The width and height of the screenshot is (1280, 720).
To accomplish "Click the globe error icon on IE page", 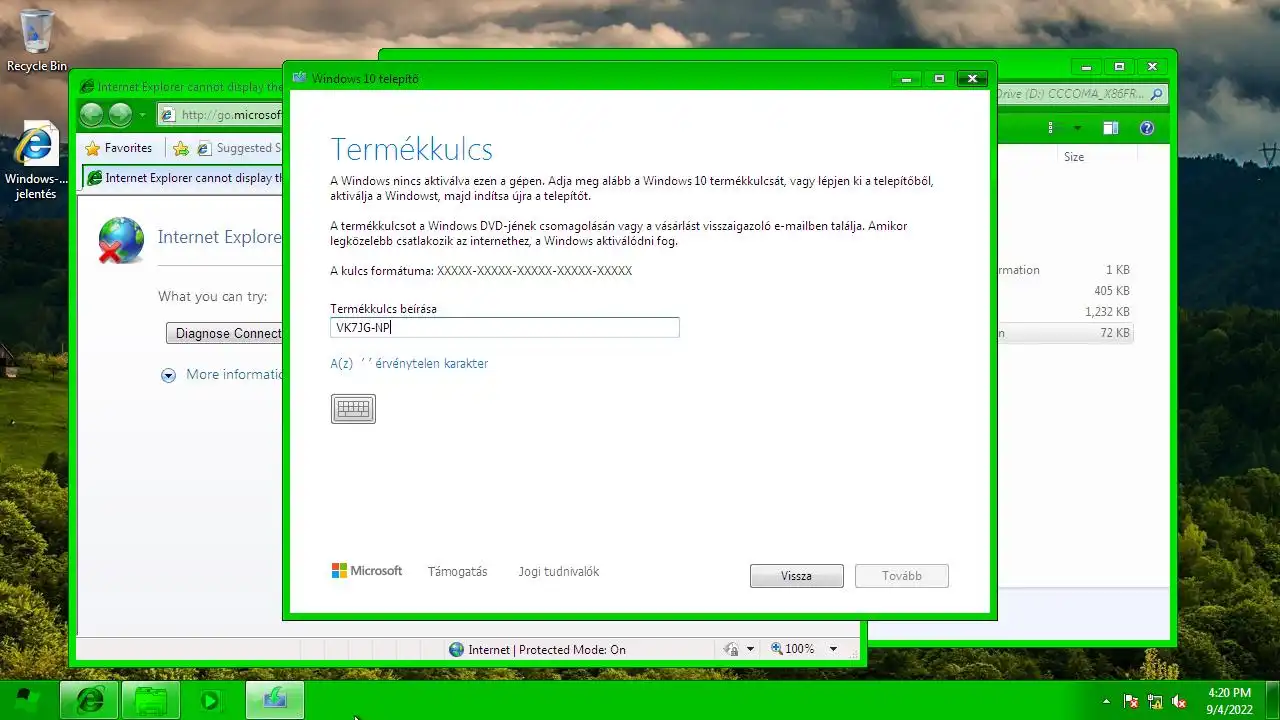I will [121, 240].
